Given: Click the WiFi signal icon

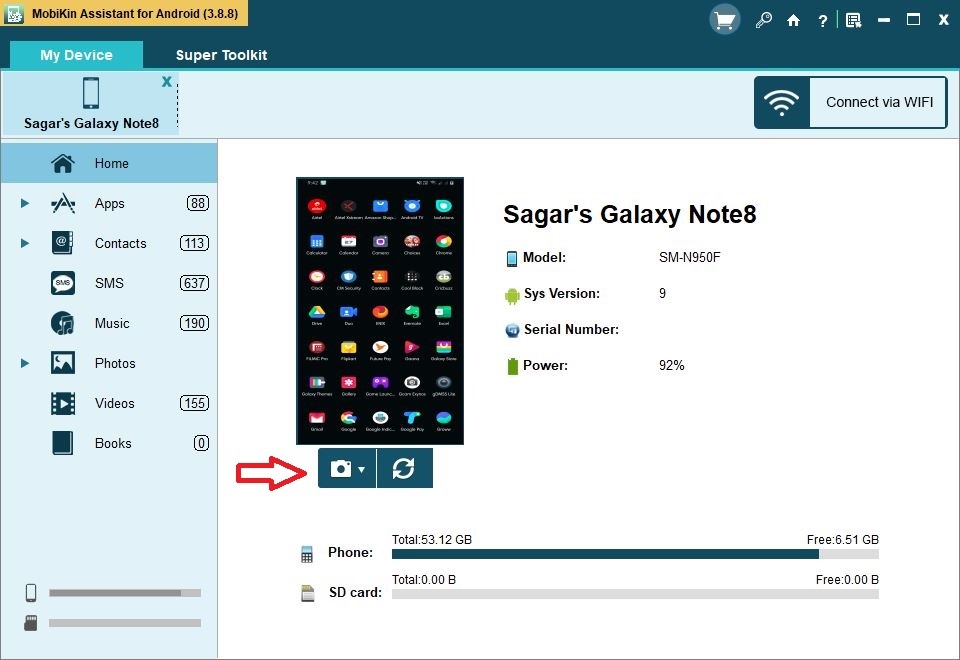Looking at the screenshot, I should point(782,102).
